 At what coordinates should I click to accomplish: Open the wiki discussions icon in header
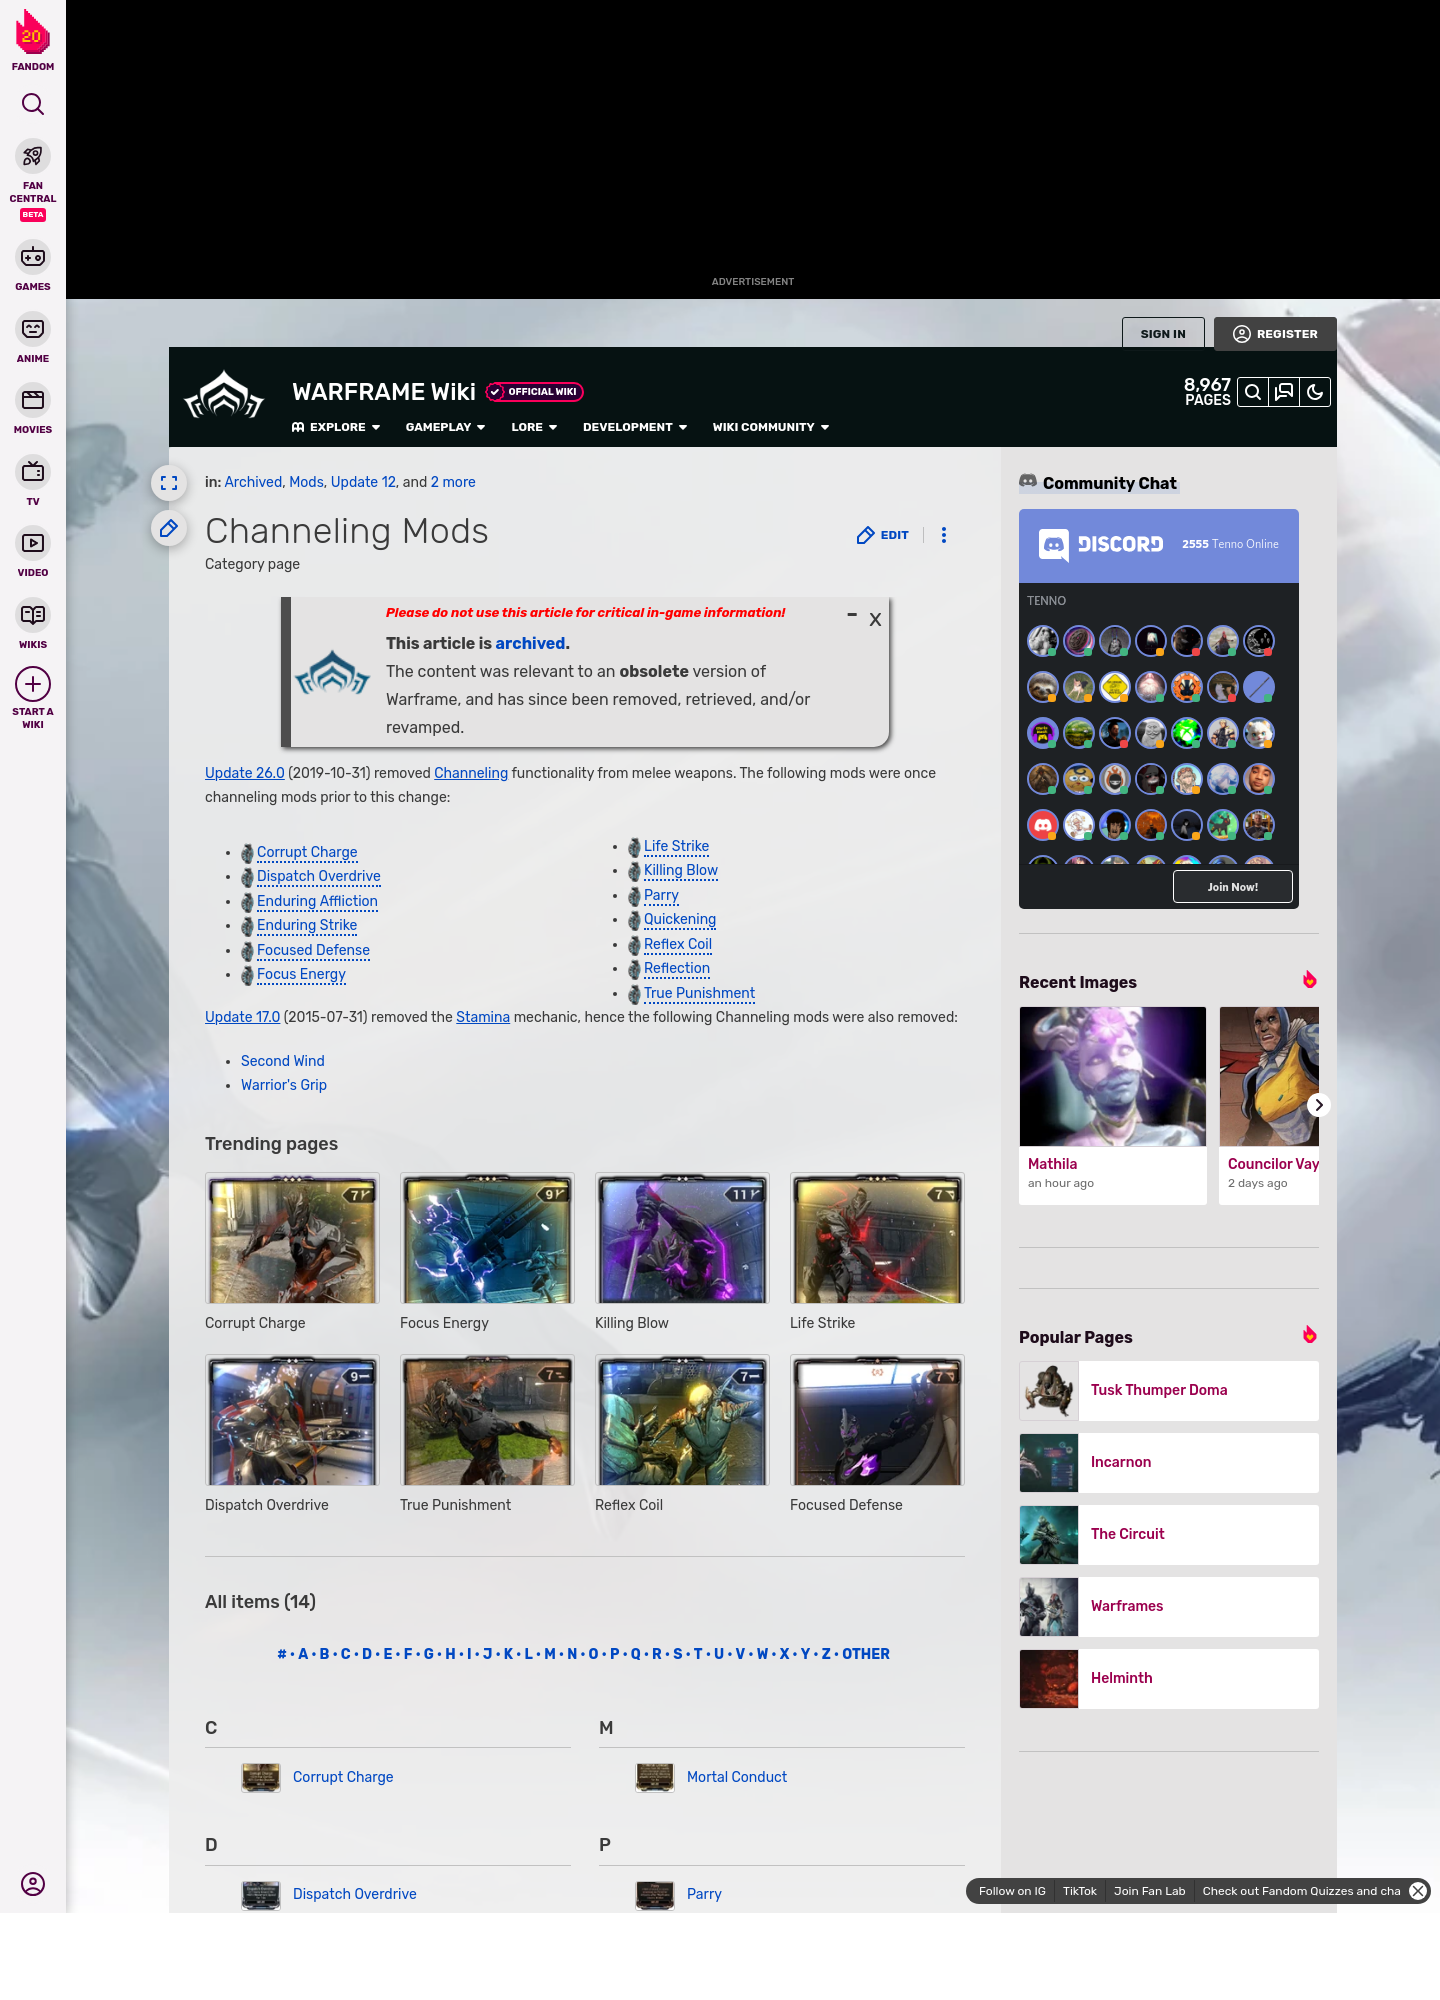pyautogui.click(x=1284, y=392)
